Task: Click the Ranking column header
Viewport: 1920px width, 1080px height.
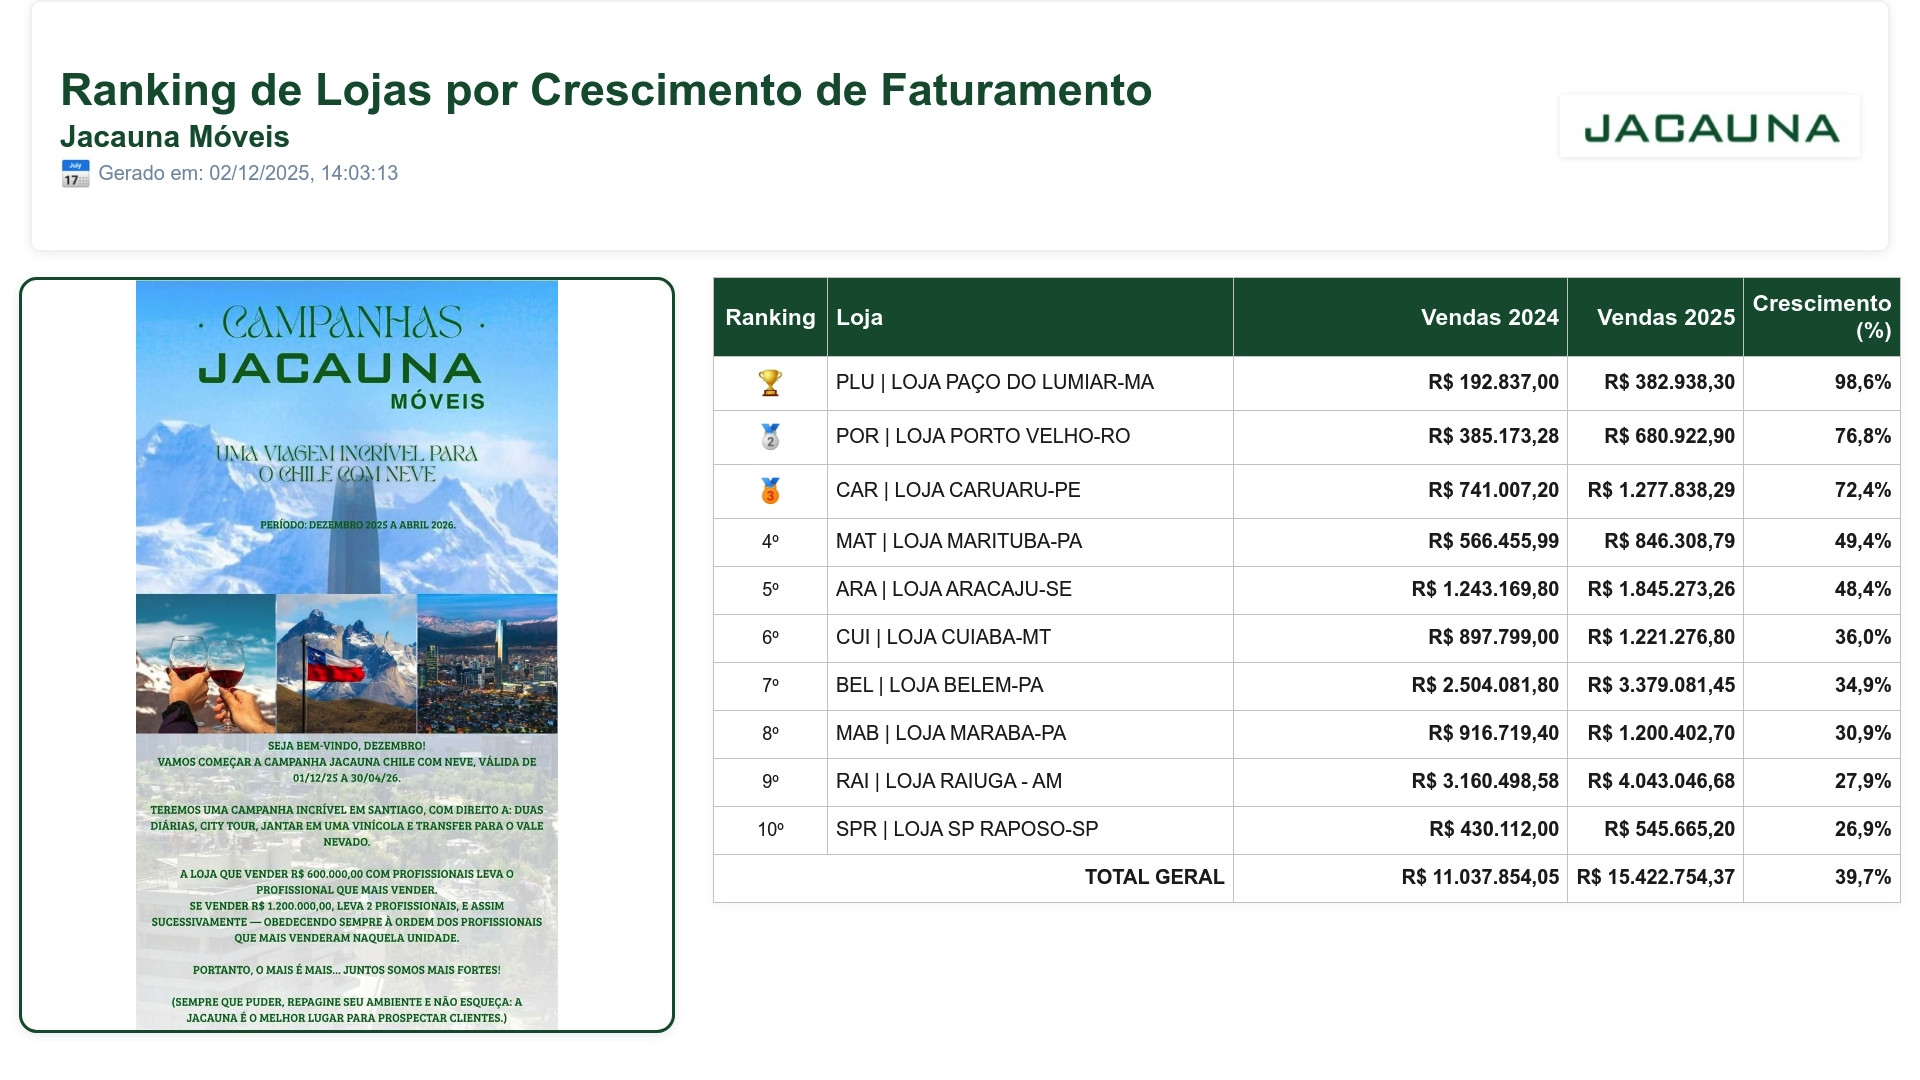Action: point(770,317)
